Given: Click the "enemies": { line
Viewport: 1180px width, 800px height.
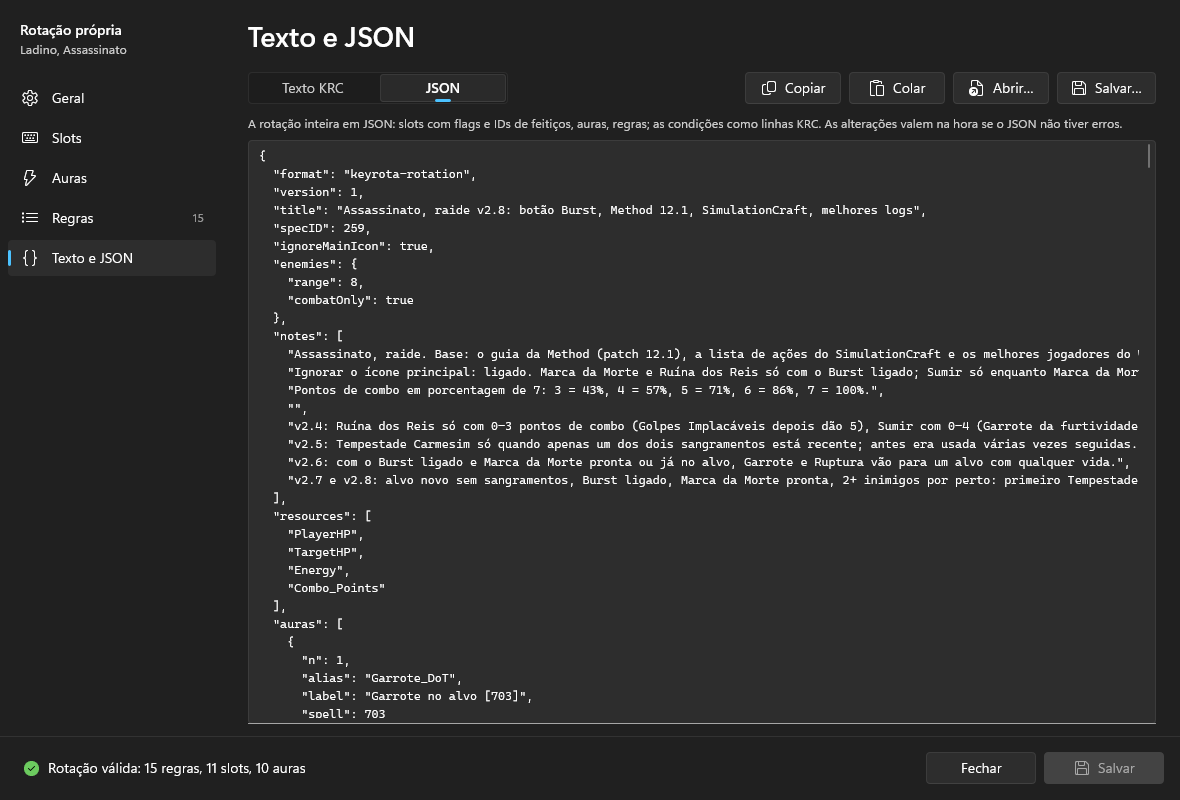Looking at the screenshot, I should (x=315, y=264).
